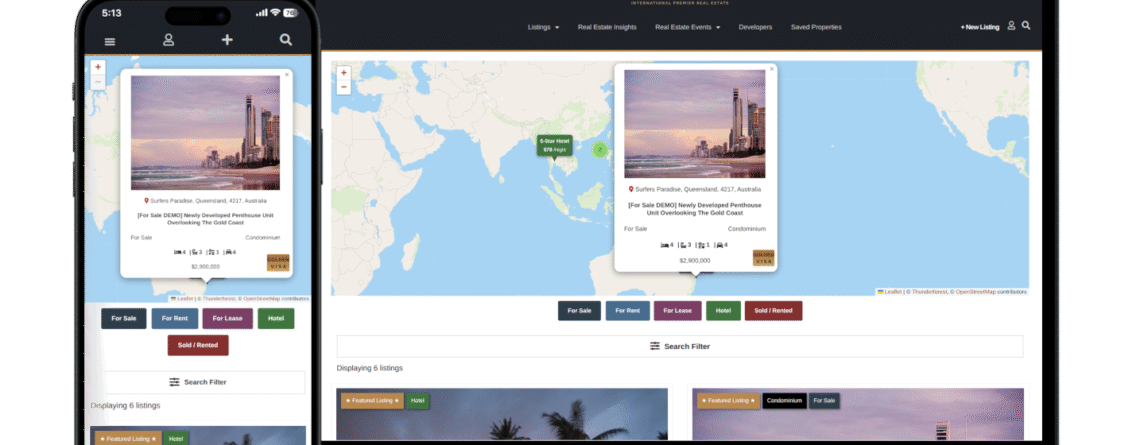Filter desktop listings by For Lease
This screenshot has height=445, width=1140.
pos(678,310)
